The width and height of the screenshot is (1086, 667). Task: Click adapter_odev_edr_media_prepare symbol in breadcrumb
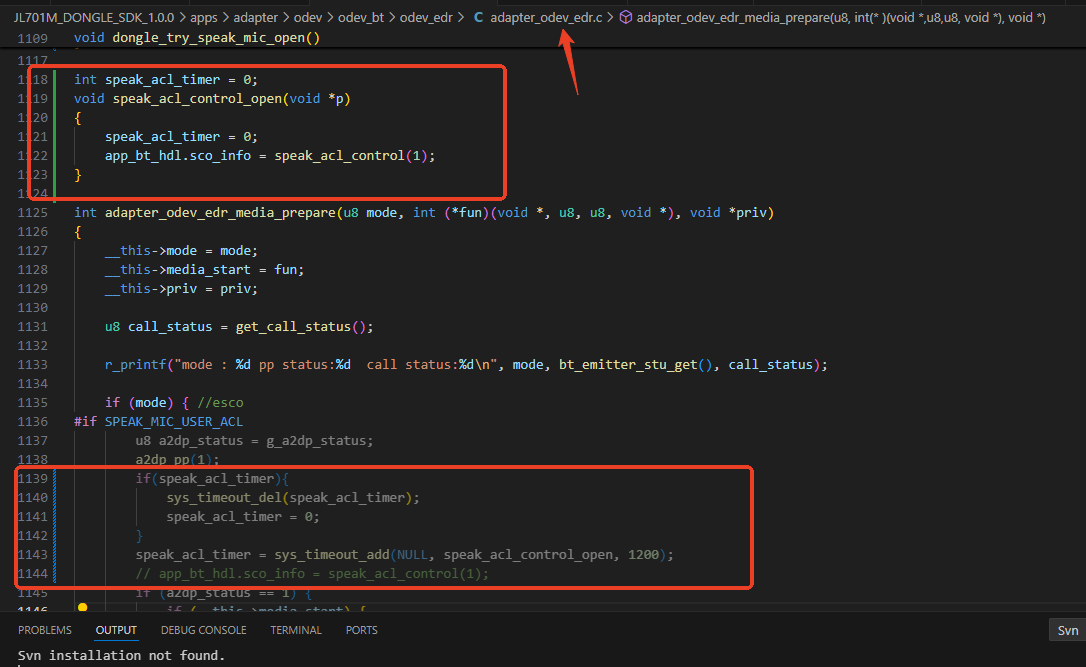(841, 17)
